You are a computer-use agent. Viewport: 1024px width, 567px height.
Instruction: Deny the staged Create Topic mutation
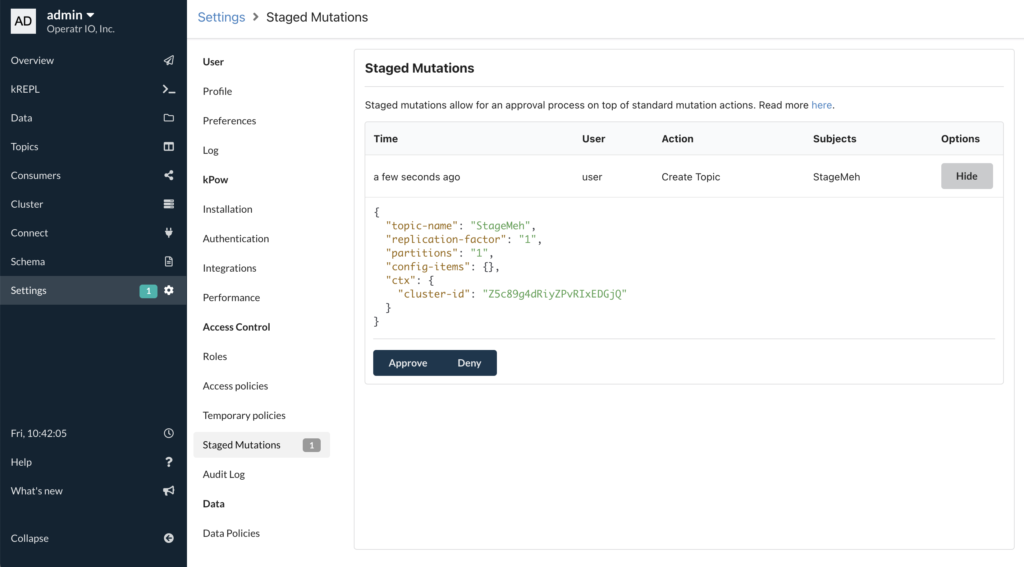coord(469,363)
